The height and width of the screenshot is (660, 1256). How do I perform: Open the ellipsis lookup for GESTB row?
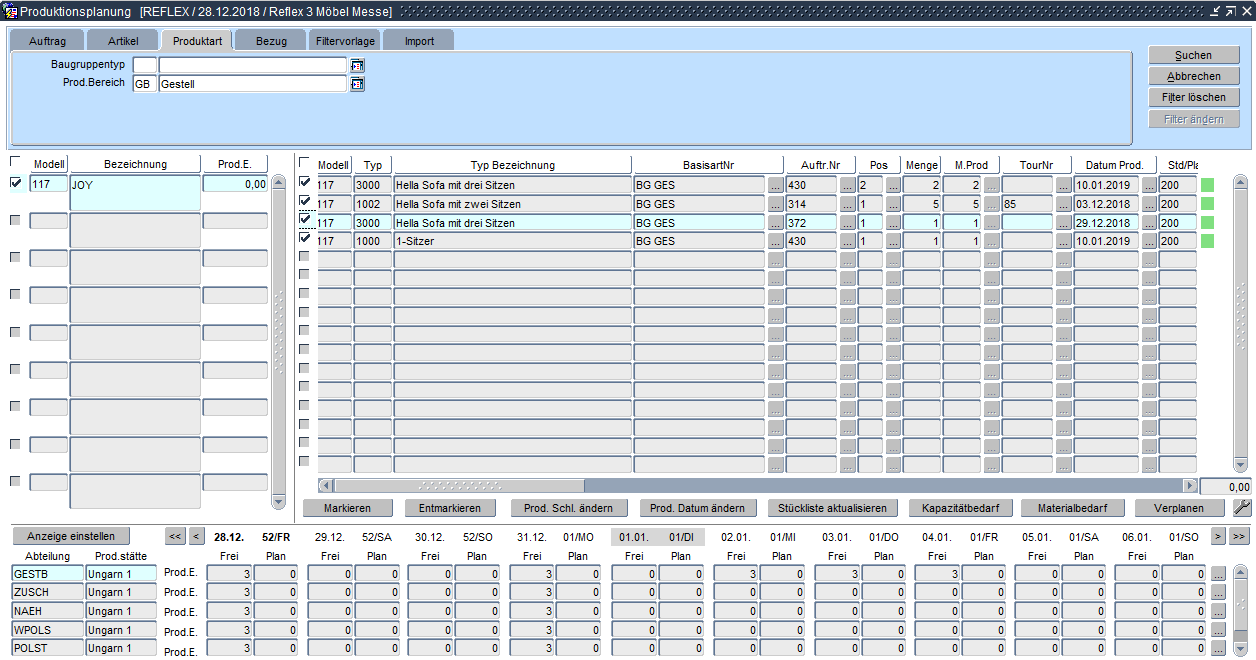tap(1218, 574)
